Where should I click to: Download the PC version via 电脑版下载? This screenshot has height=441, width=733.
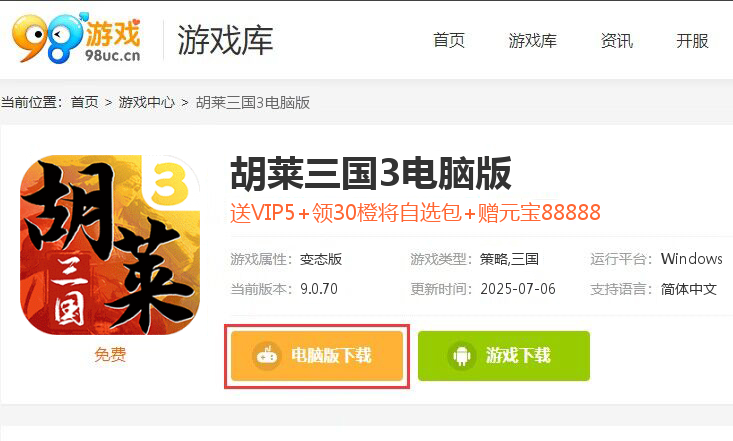(x=317, y=356)
